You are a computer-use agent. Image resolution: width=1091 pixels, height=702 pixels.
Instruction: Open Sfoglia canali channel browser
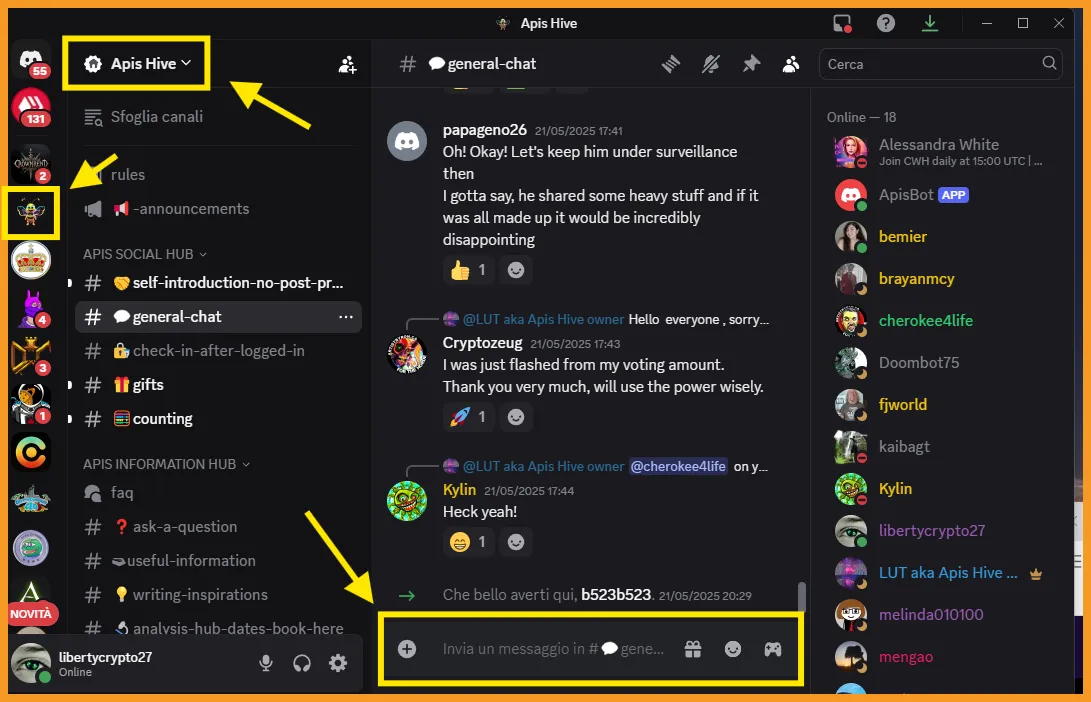[x=144, y=117]
